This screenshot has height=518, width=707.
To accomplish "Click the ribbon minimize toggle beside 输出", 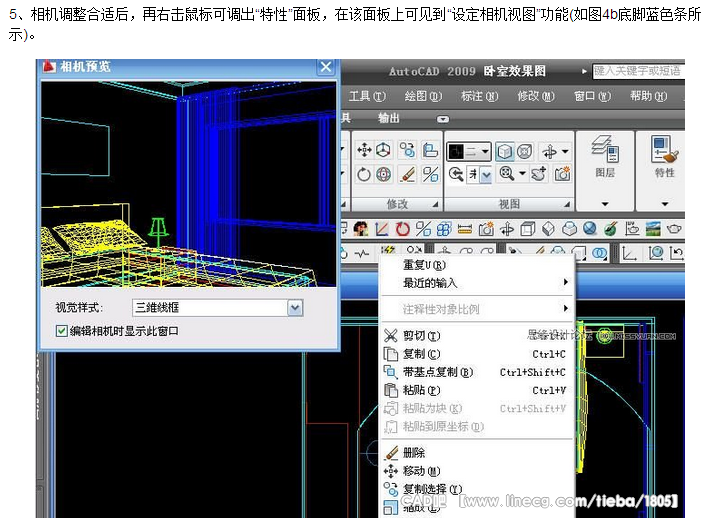I will click(443, 119).
